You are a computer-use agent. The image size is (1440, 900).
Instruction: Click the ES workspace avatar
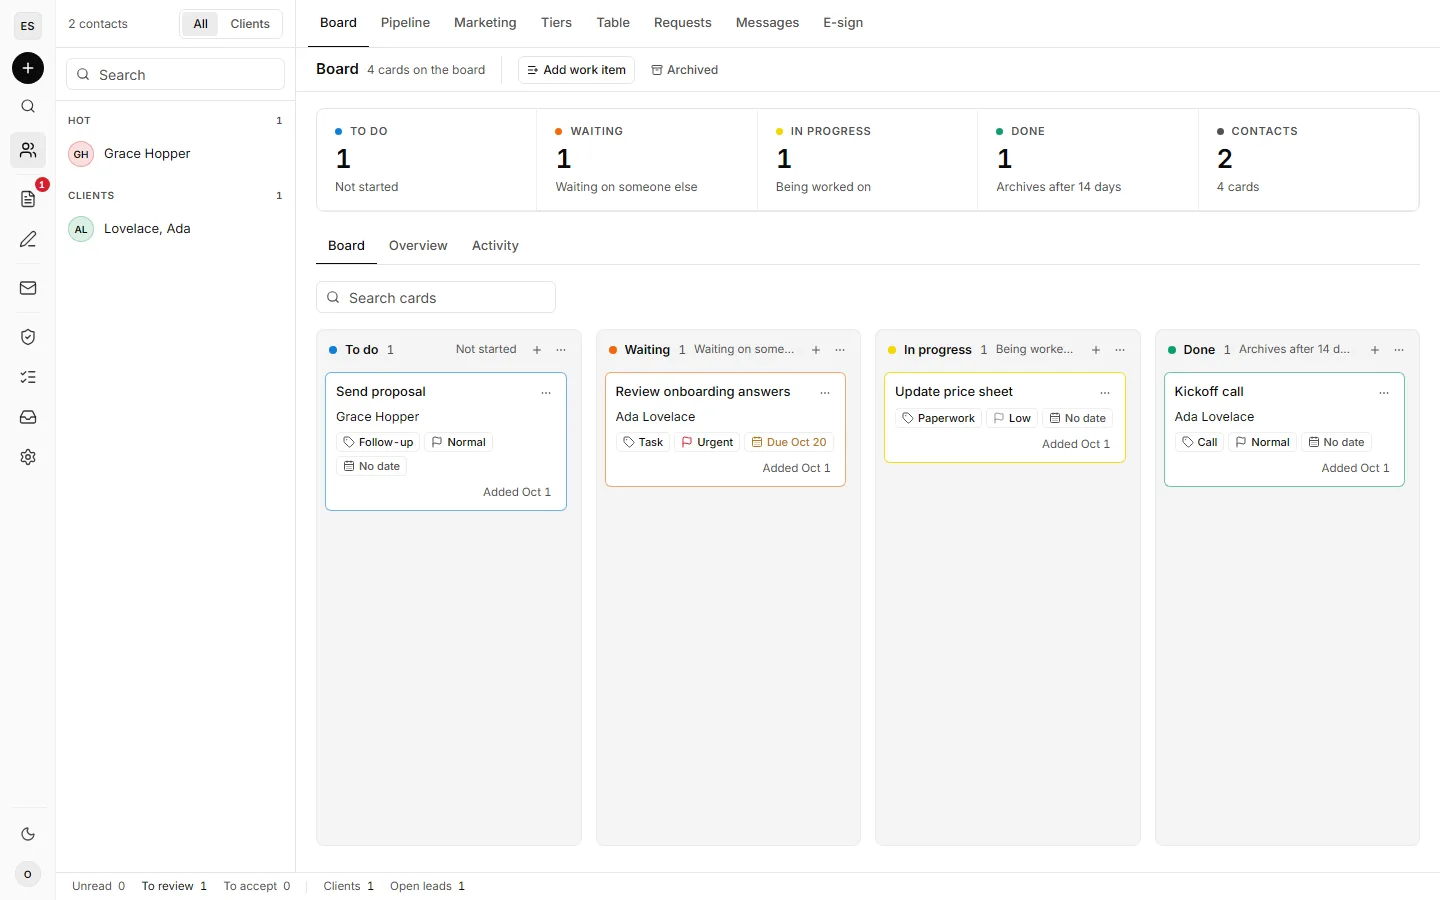pos(28,26)
